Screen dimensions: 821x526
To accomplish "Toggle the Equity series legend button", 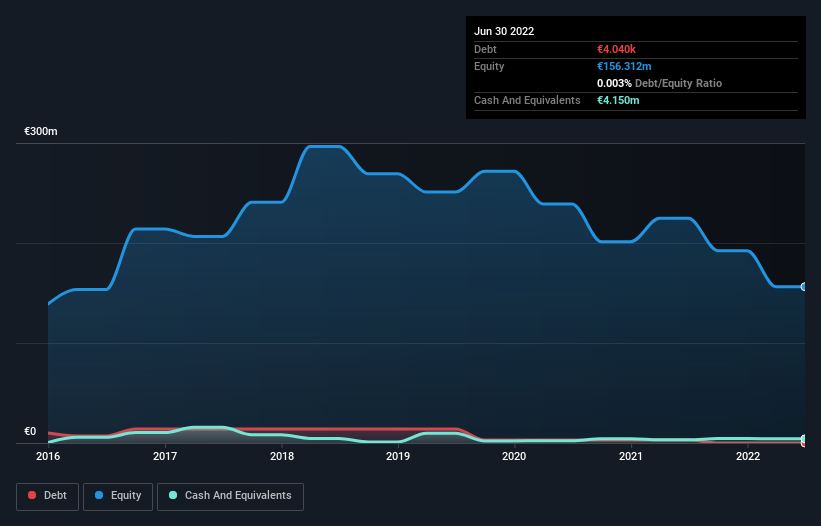I will click(x=118, y=496).
